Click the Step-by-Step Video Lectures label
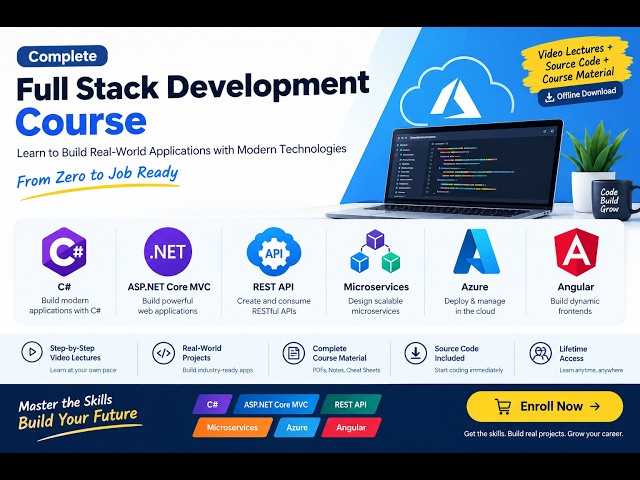This screenshot has width=640, height=480. 75,353
